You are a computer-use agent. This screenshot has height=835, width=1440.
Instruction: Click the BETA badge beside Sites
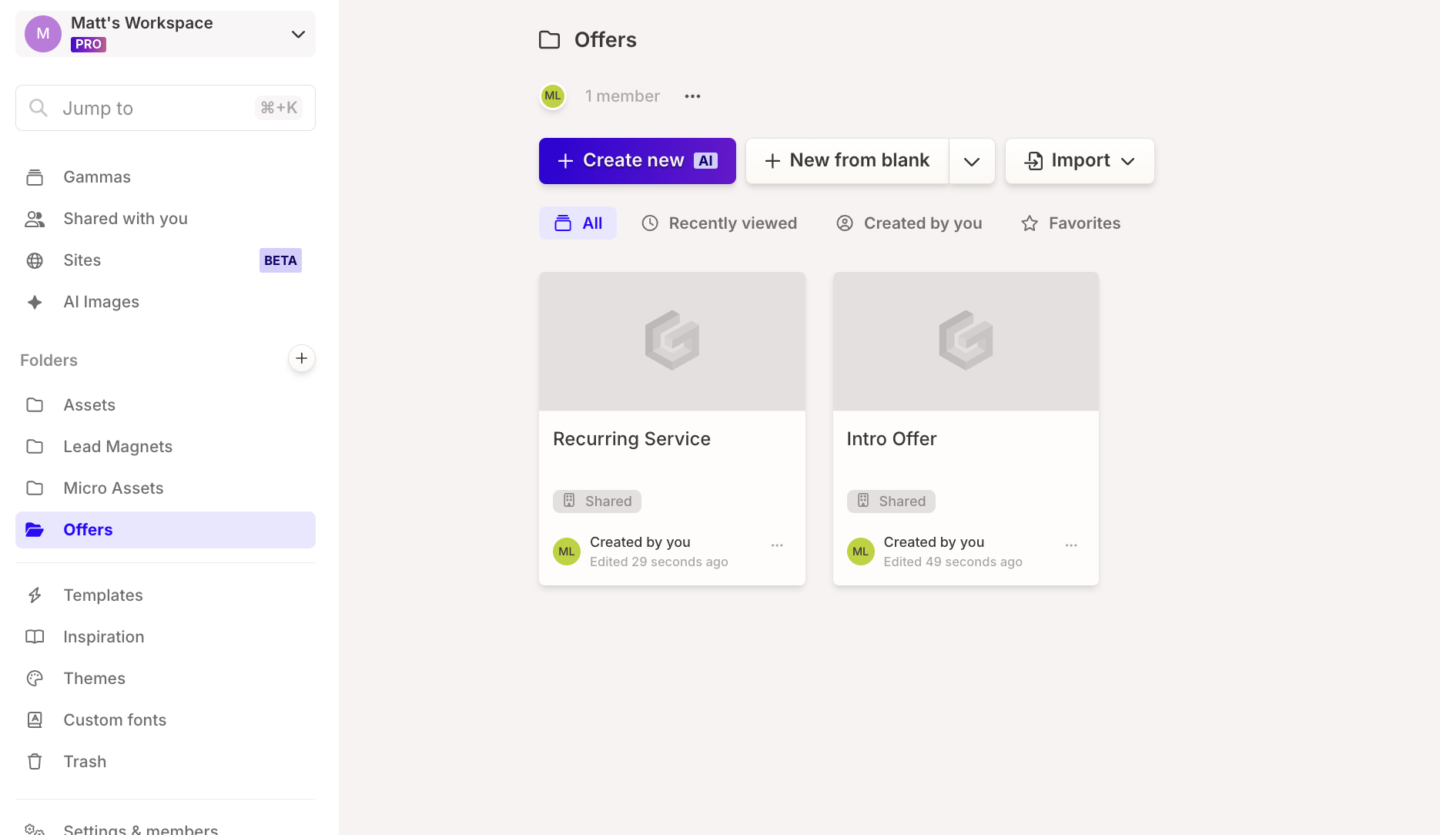pos(280,261)
